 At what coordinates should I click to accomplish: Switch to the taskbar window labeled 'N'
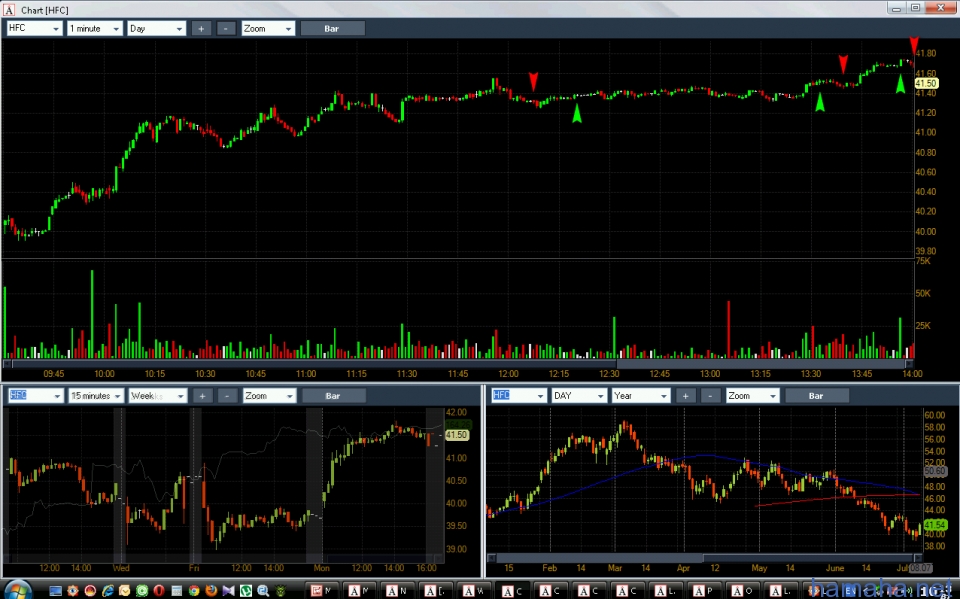[x=397, y=590]
